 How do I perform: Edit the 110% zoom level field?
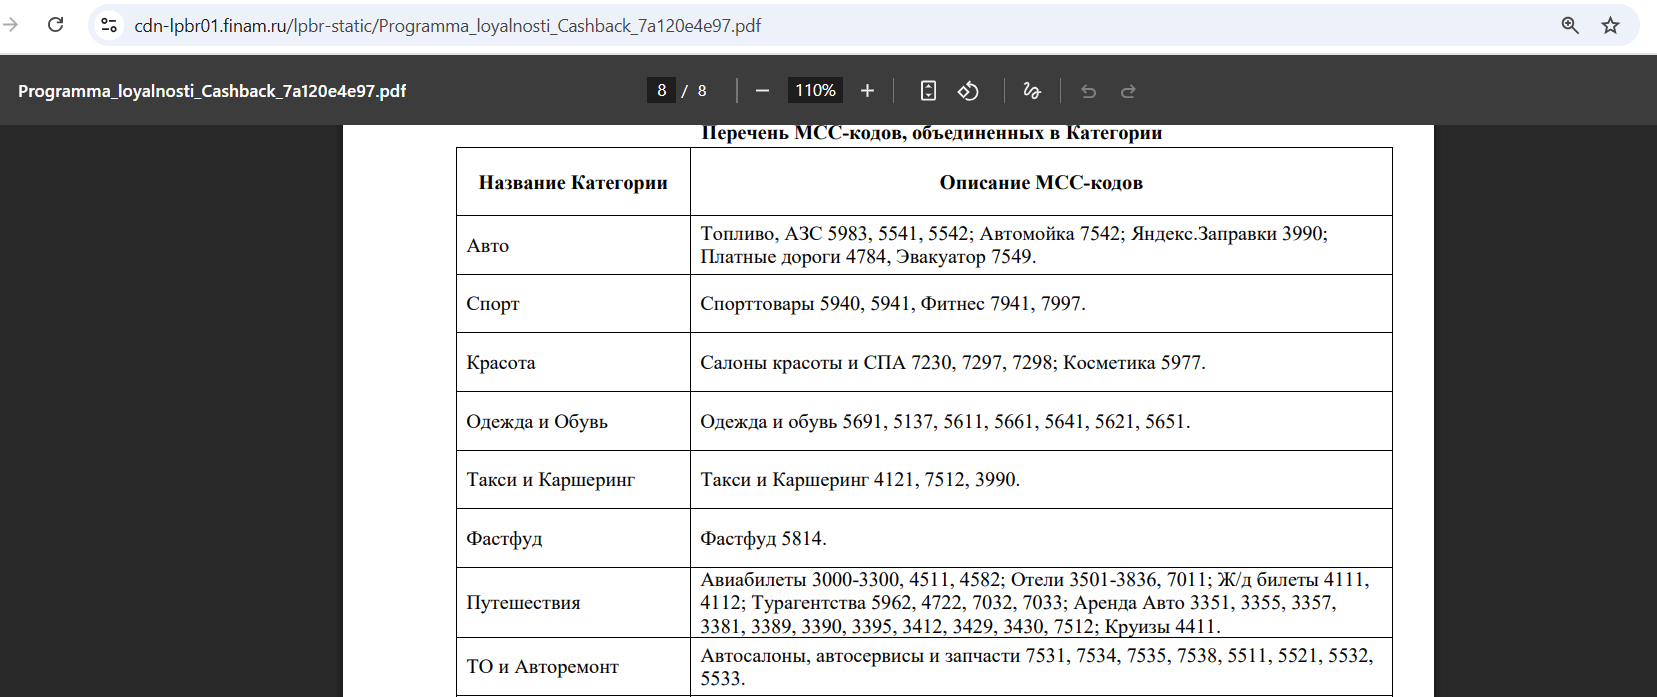(x=815, y=91)
